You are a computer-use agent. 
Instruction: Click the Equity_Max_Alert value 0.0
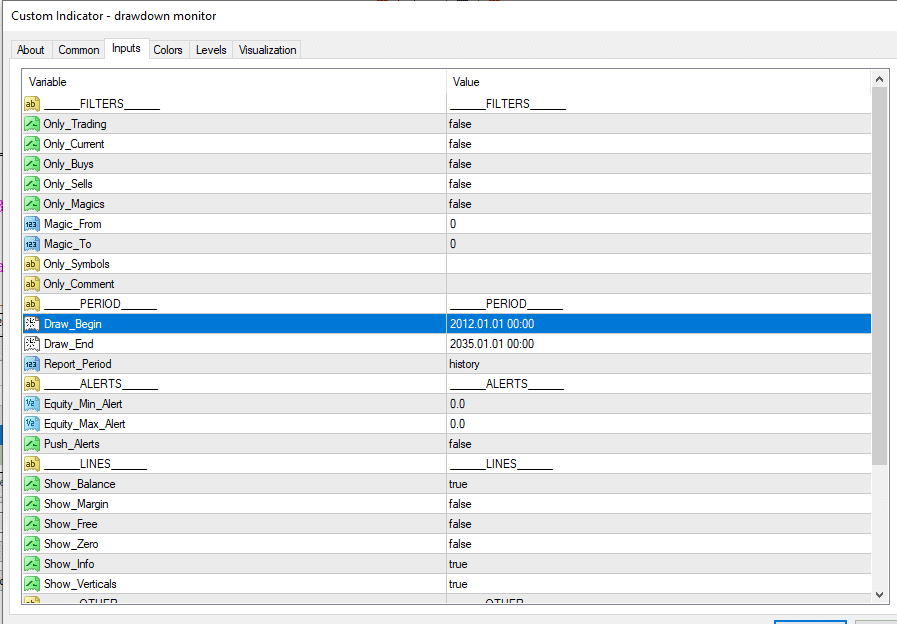pyautogui.click(x=458, y=424)
